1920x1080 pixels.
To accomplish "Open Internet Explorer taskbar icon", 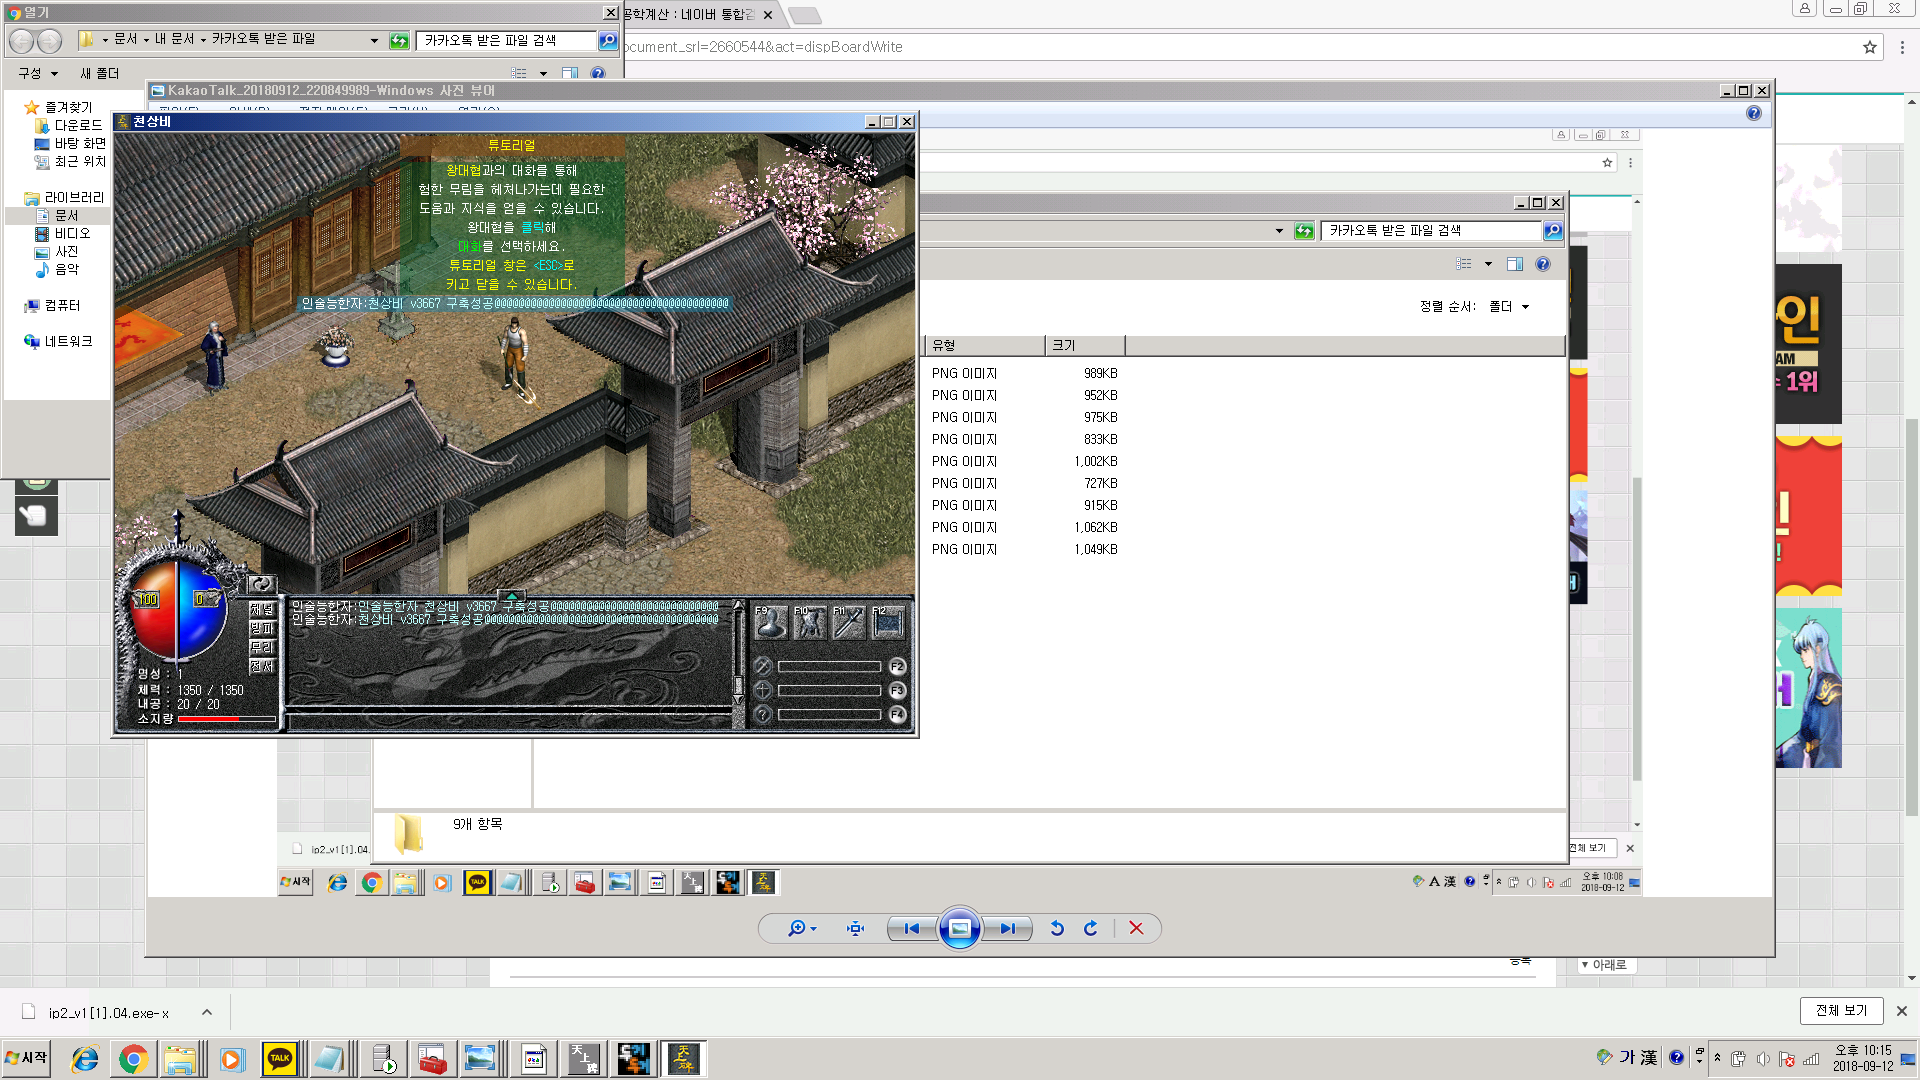I will [x=85, y=1058].
